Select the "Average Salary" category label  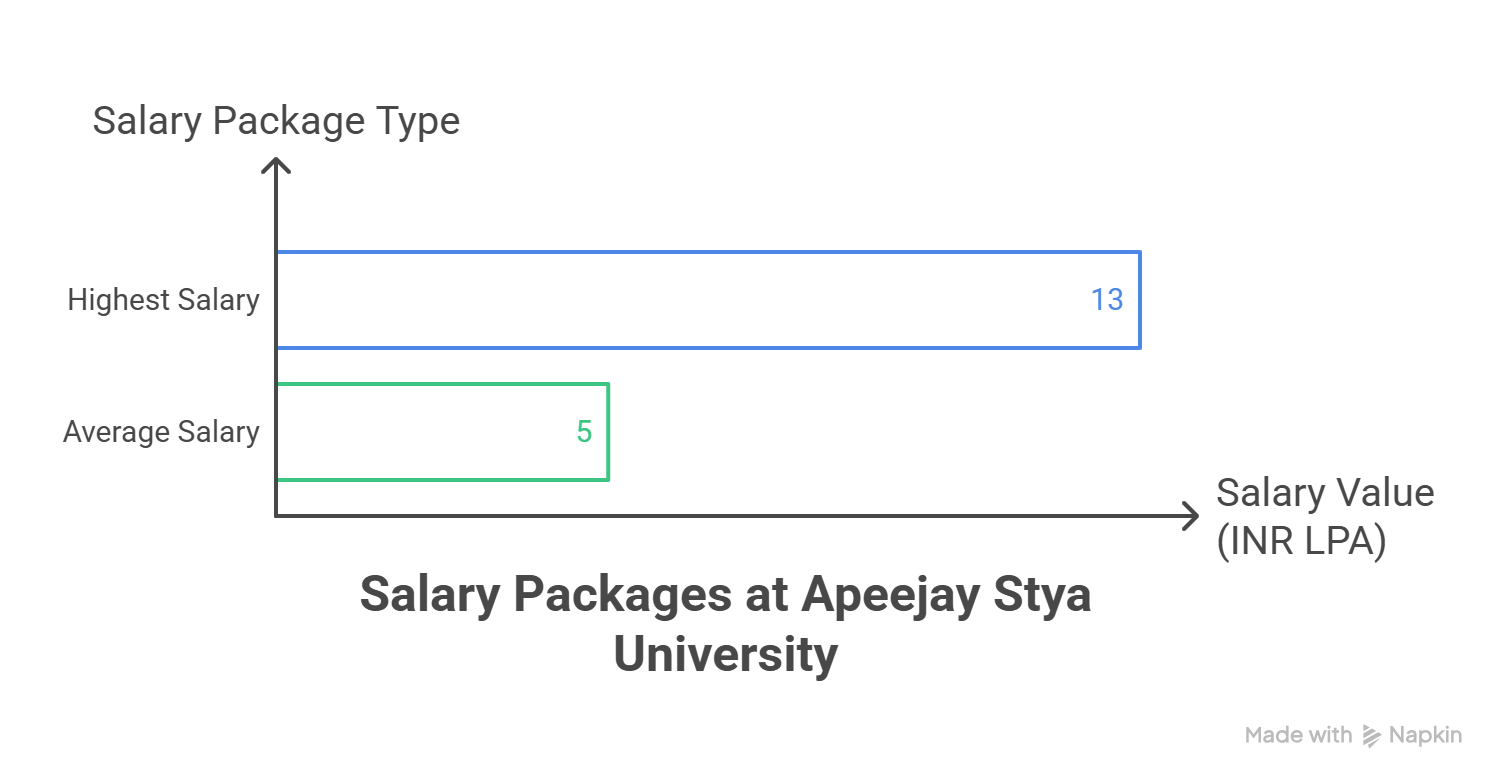pyautogui.click(x=161, y=432)
